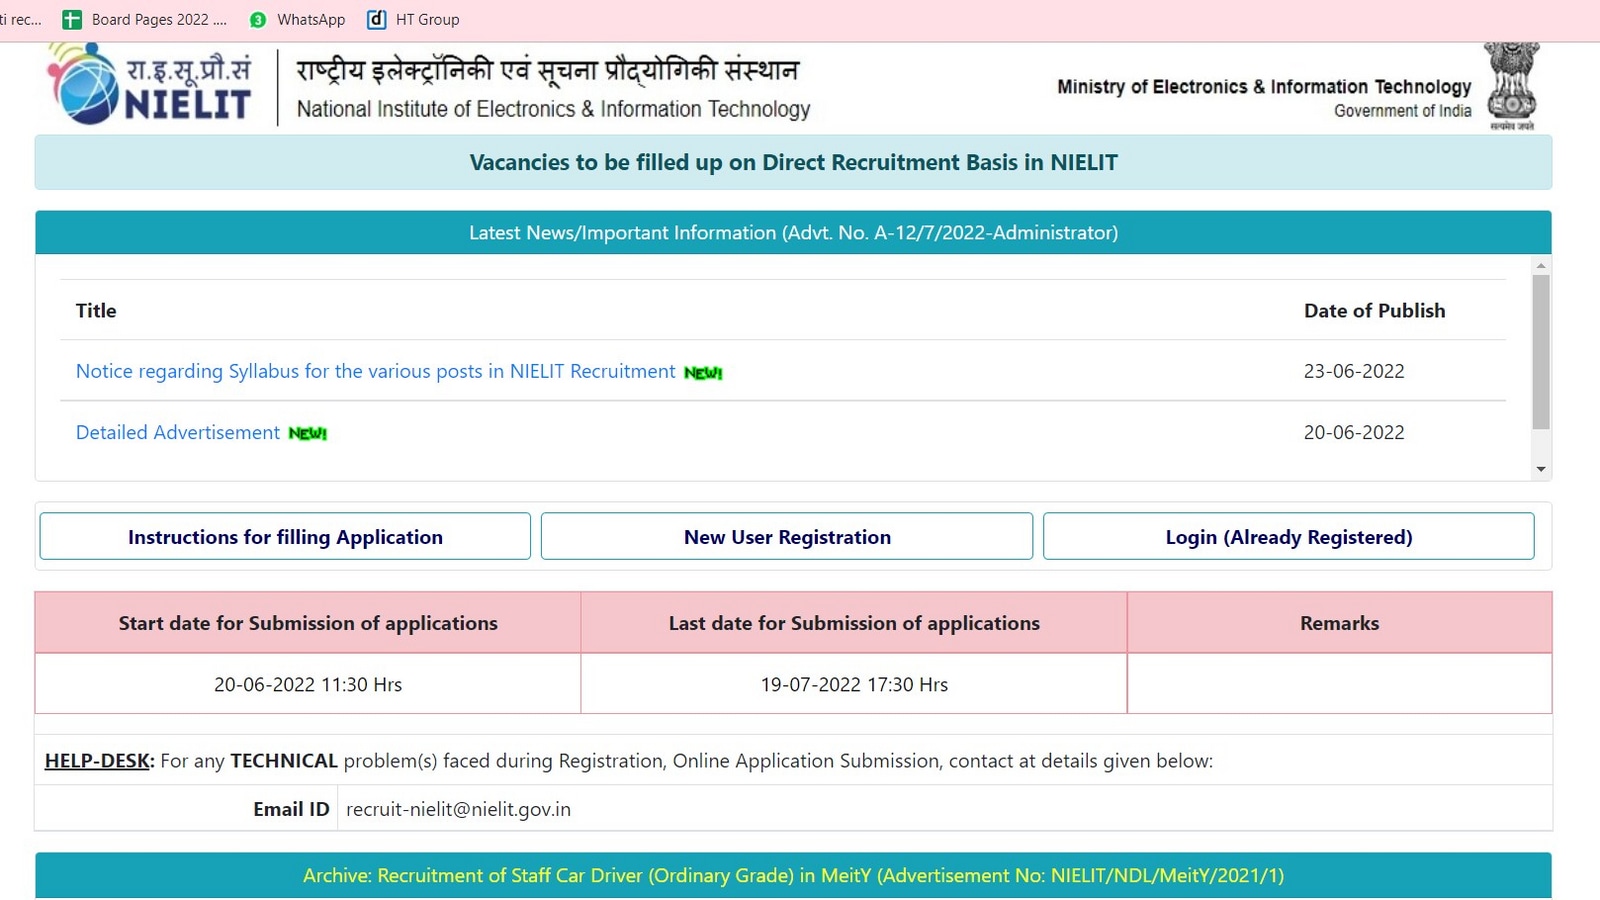The width and height of the screenshot is (1600, 900).
Task: Click New User Registration button
Action: 787,537
